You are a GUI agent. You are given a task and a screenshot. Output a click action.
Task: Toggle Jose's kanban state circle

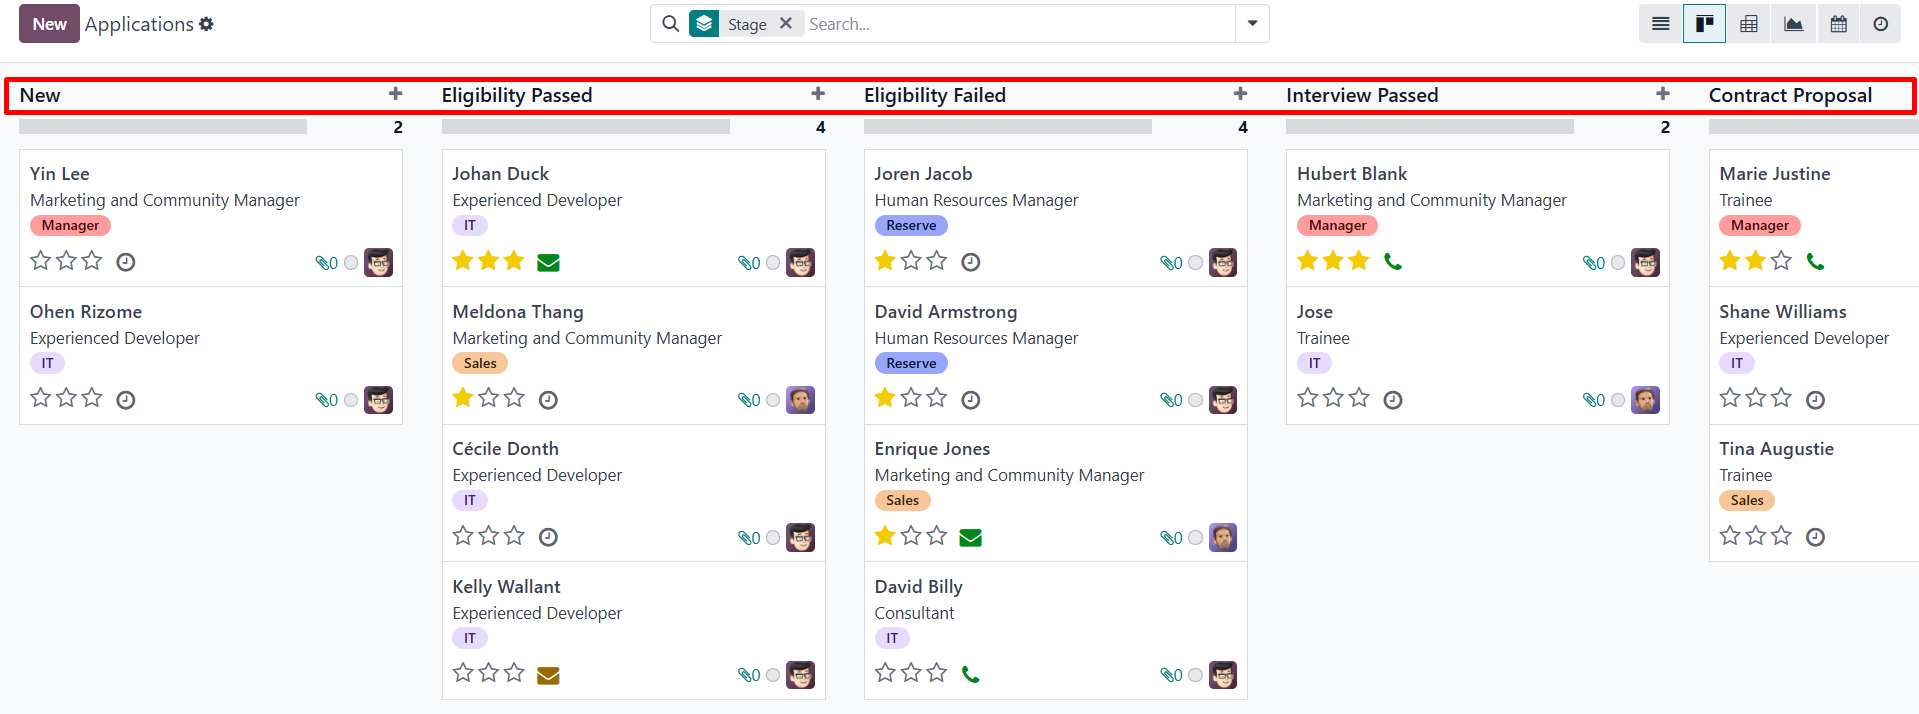pos(1618,400)
